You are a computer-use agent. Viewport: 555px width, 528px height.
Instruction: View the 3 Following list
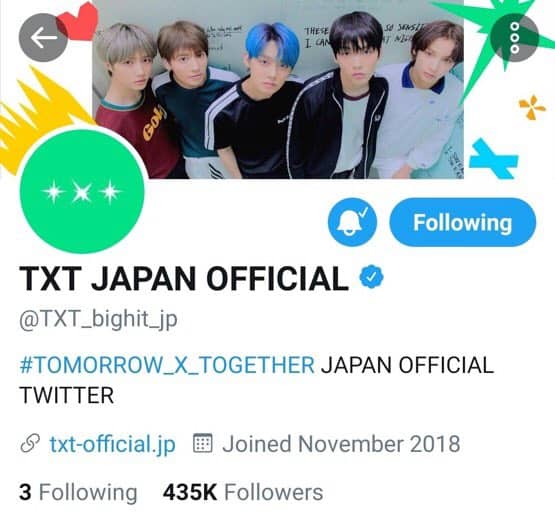pos(78,492)
